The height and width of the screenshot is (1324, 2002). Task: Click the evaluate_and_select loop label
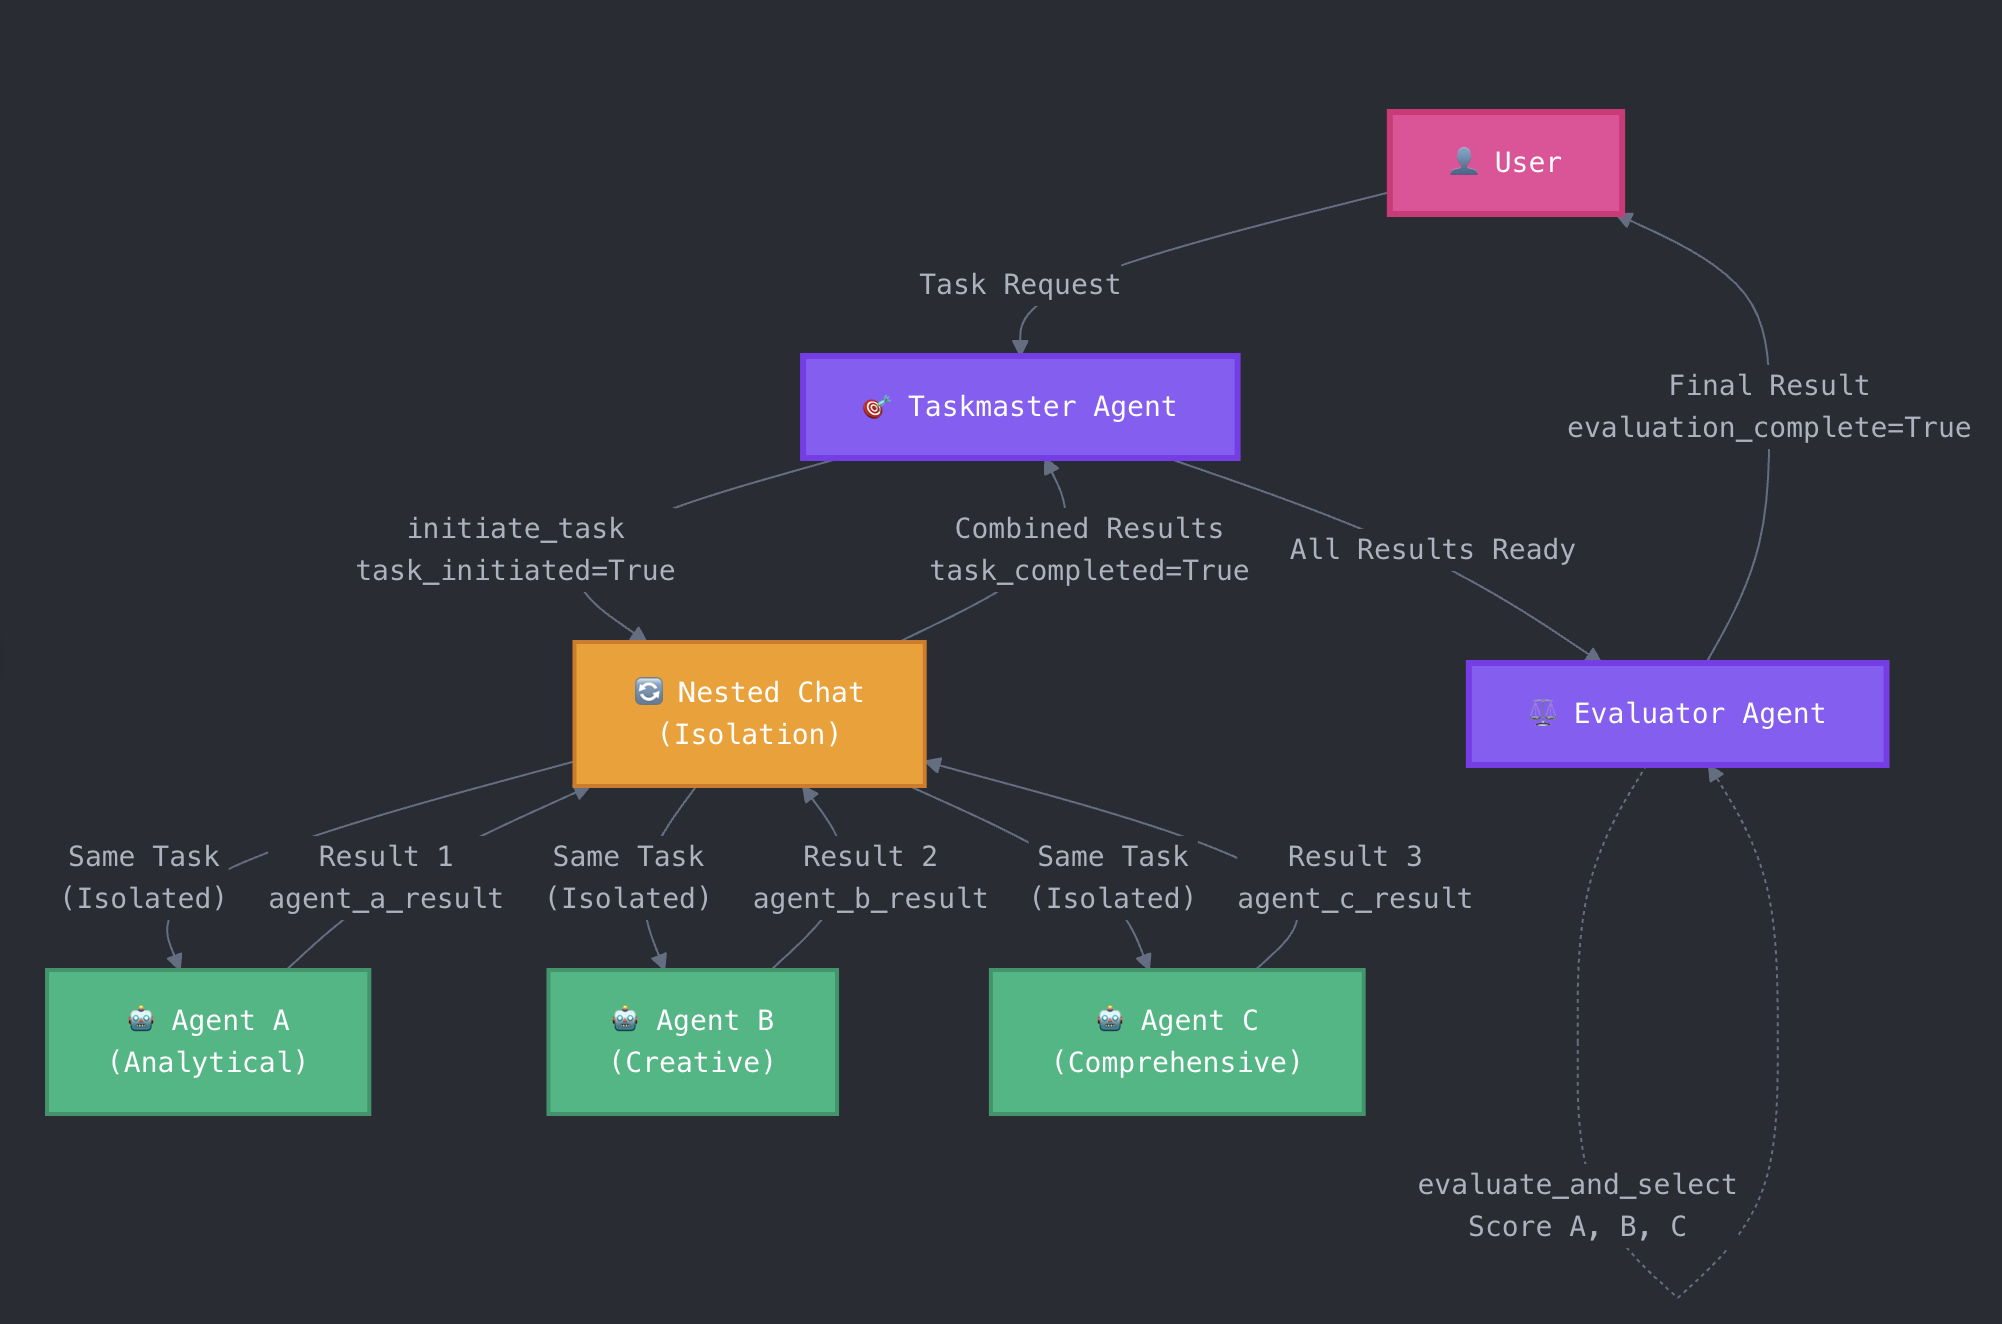tap(1577, 1205)
